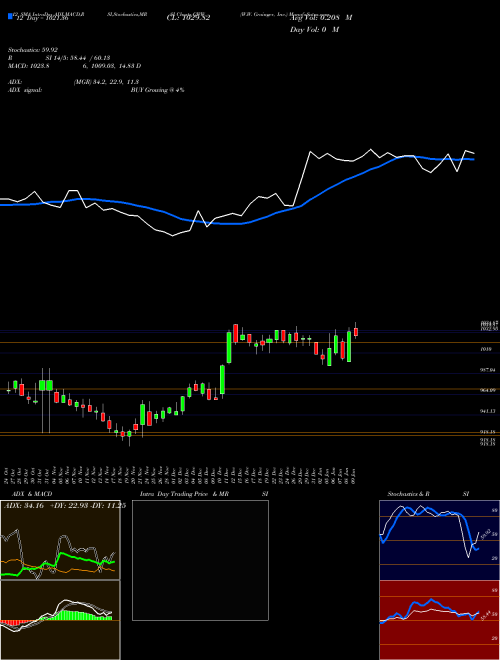Click the ADX: 34.16 +DY: 22.93 -DY: 11.25 header

pyautogui.click(x=65, y=506)
